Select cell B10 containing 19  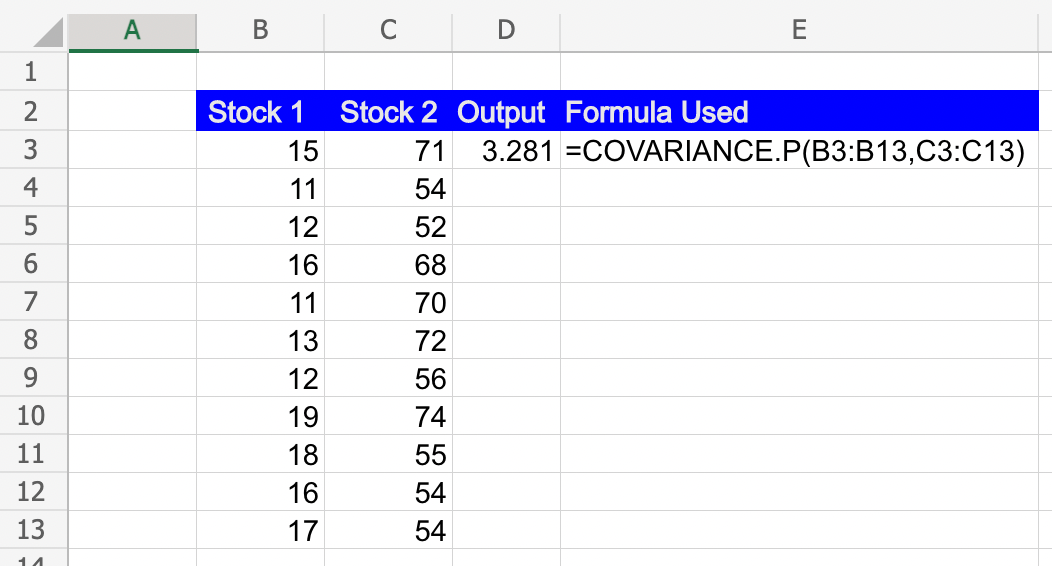[x=260, y=416]
